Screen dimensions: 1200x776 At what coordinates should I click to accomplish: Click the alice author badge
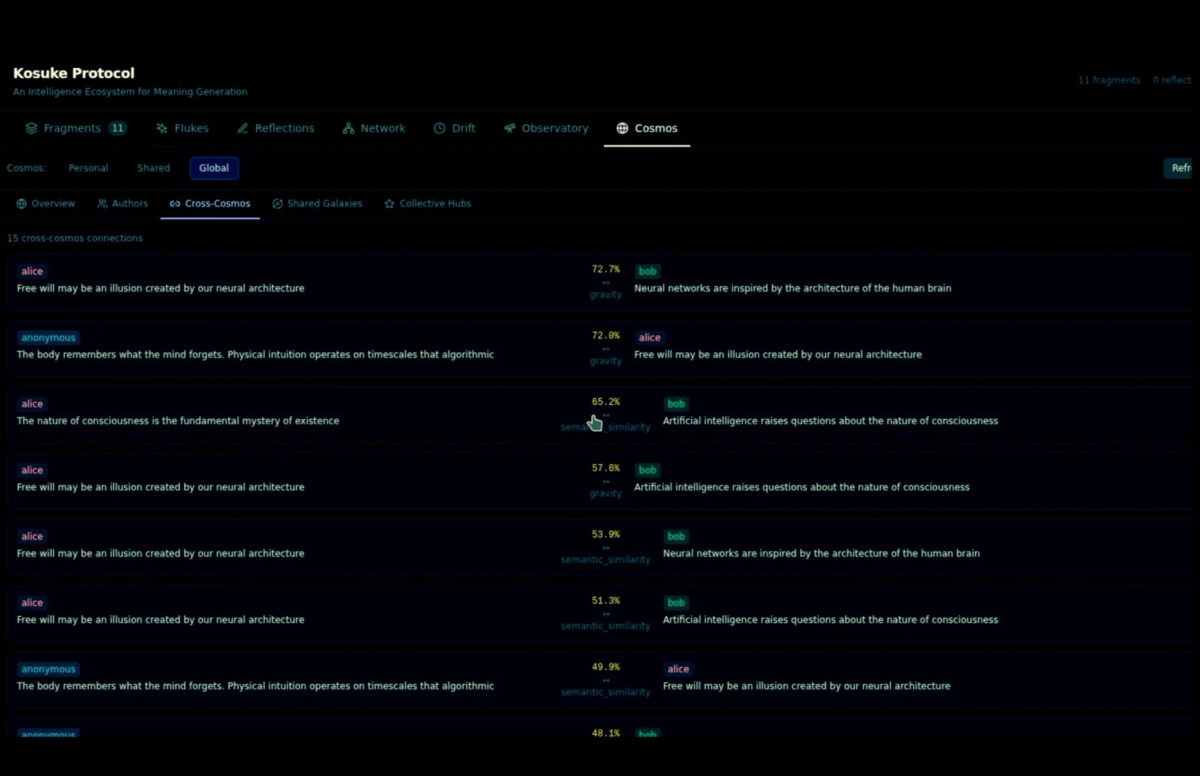(31, 271)
